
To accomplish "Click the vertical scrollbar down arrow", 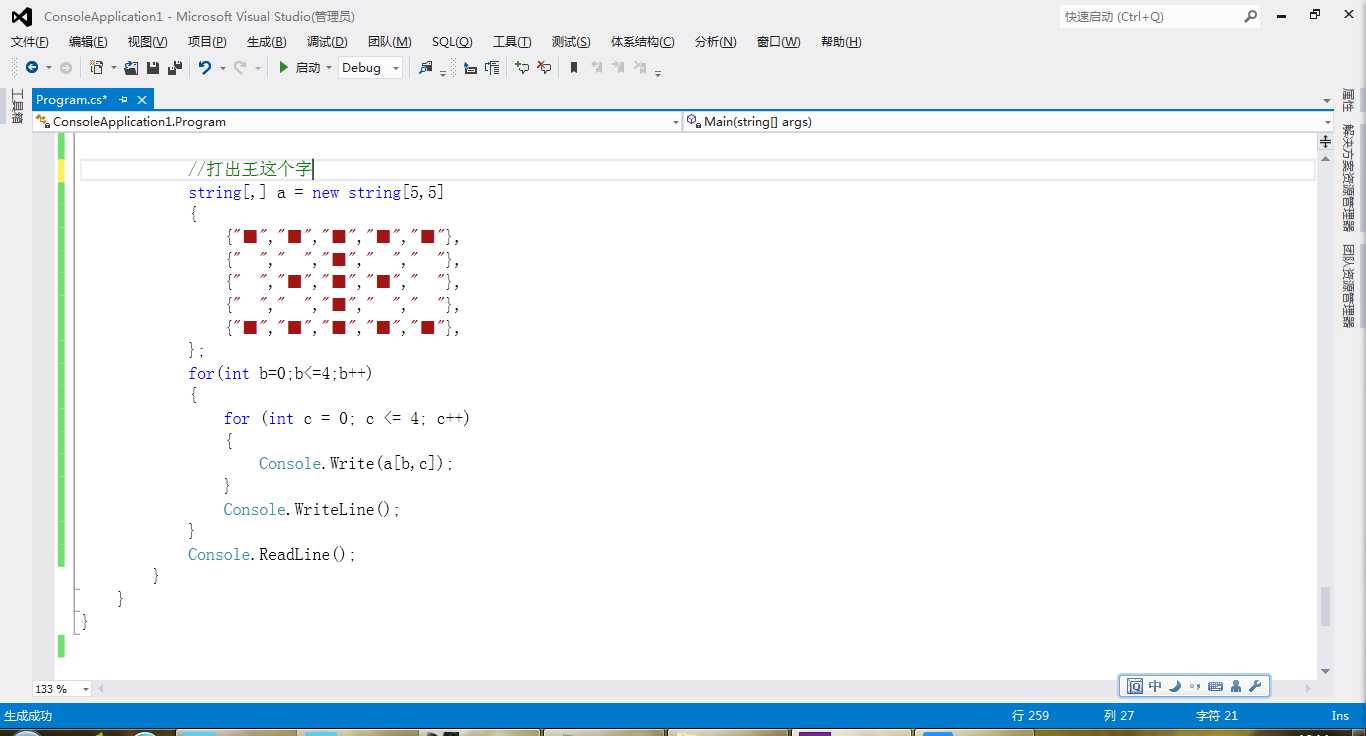I will tap(1326, 671).
